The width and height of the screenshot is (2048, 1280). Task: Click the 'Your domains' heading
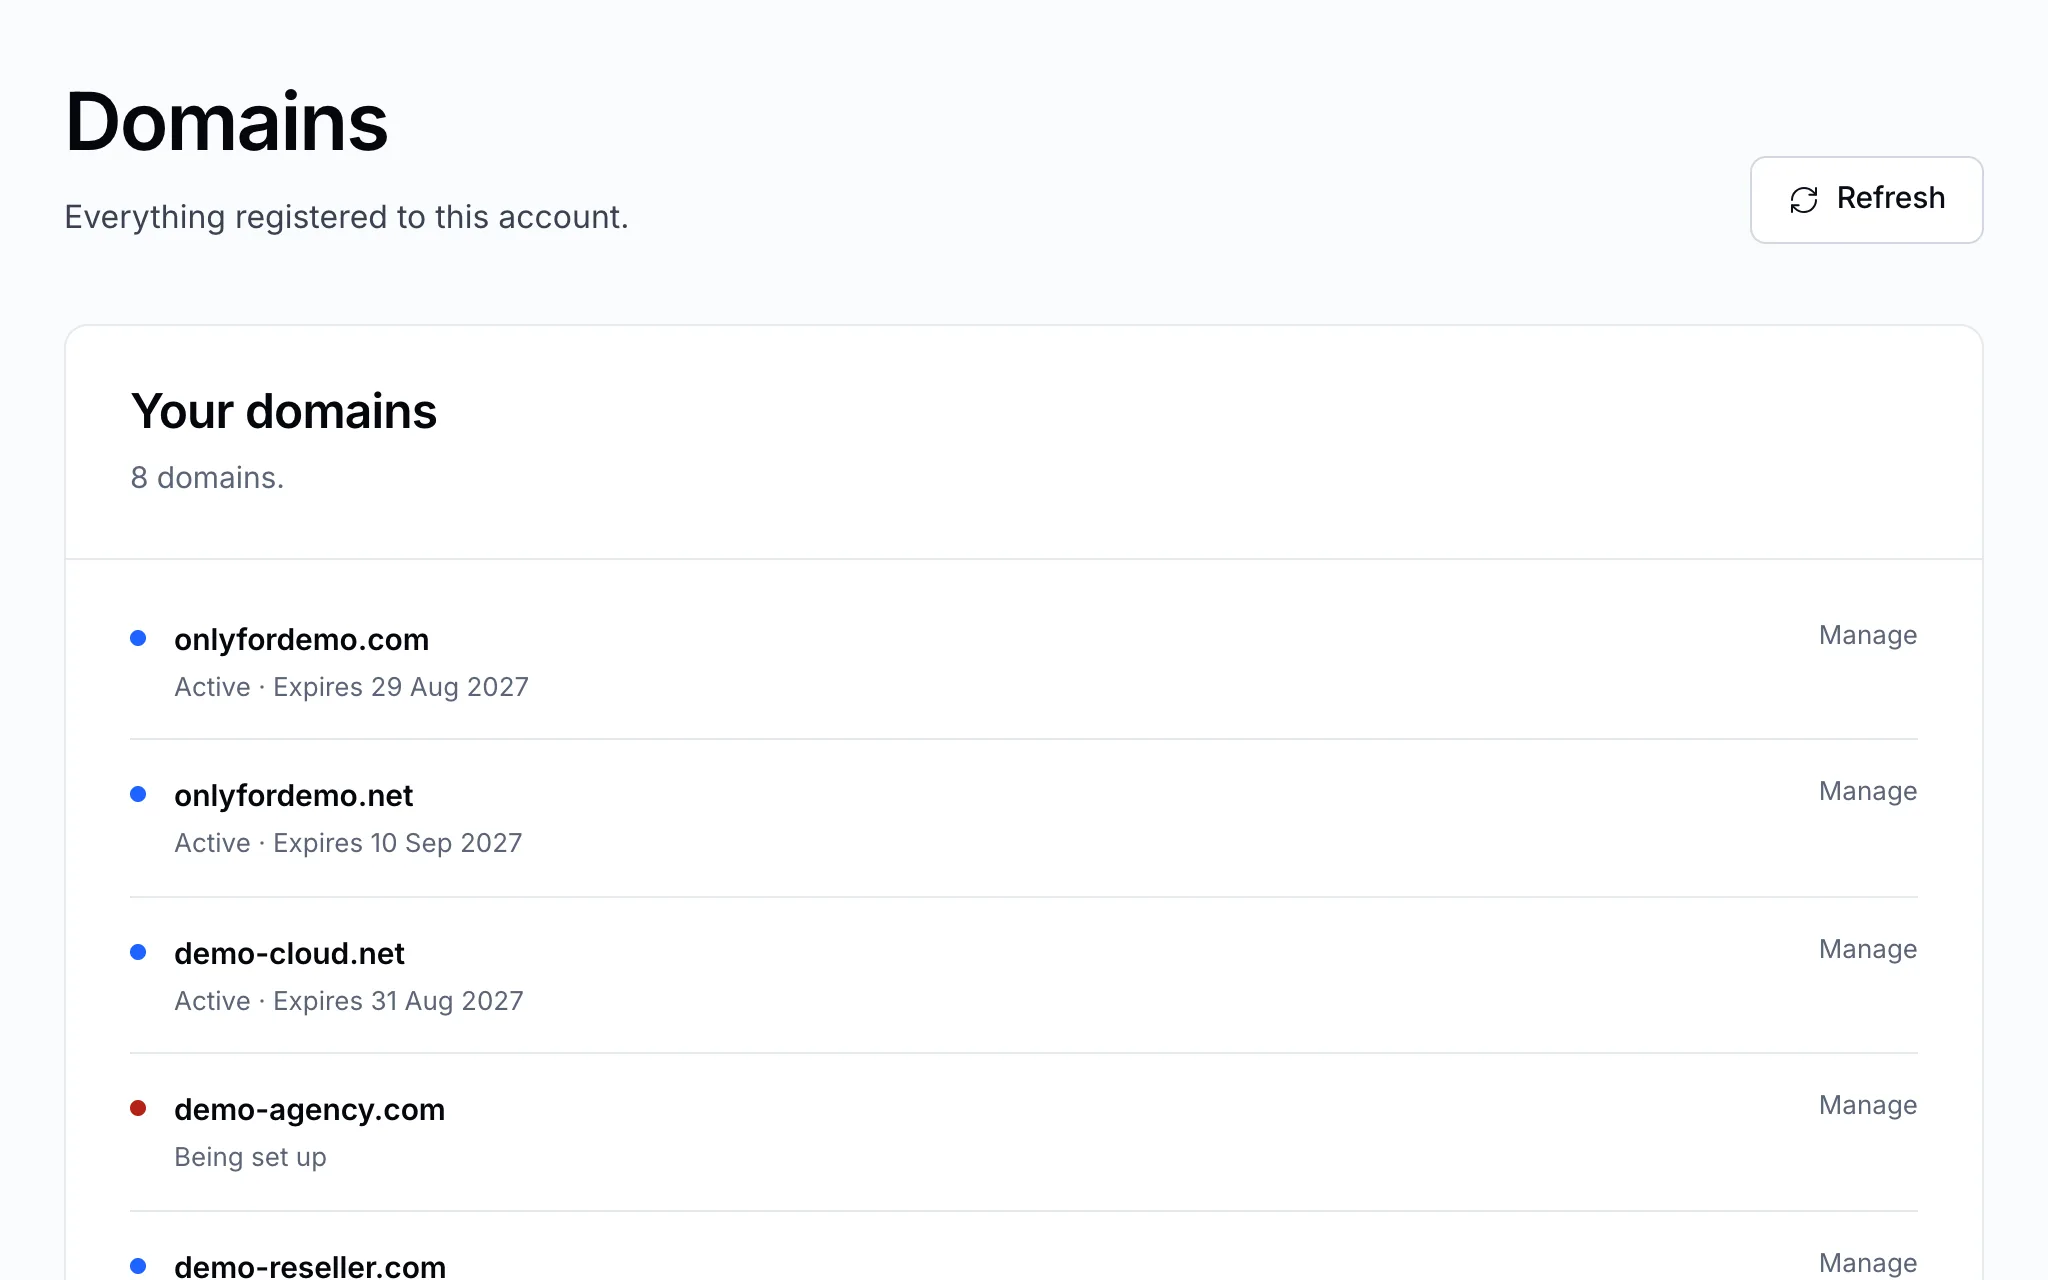click(284, 411)
